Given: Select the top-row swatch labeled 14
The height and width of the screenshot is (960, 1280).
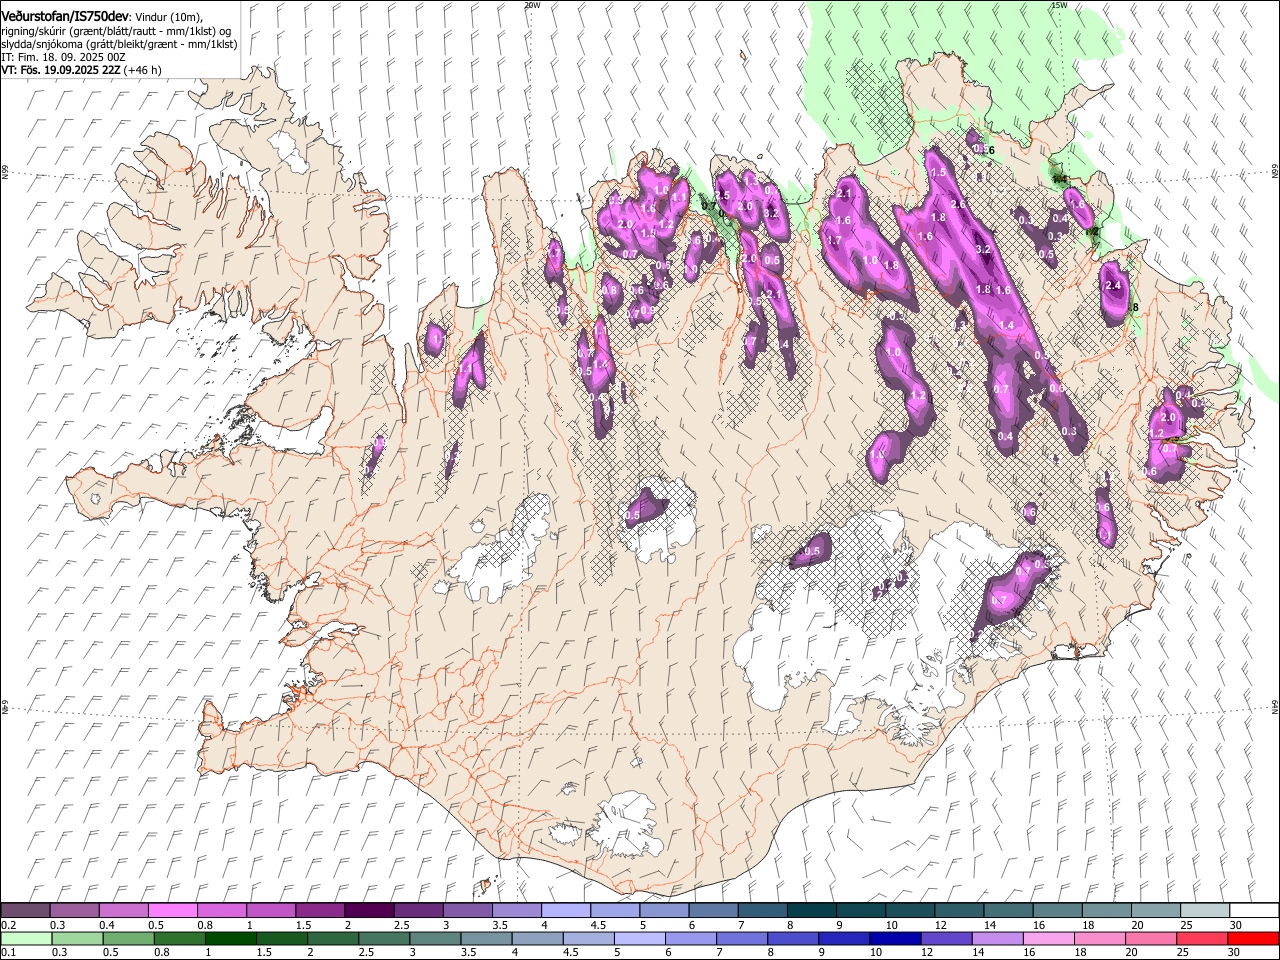Looking at the screenshot, I should point(1007,911).
